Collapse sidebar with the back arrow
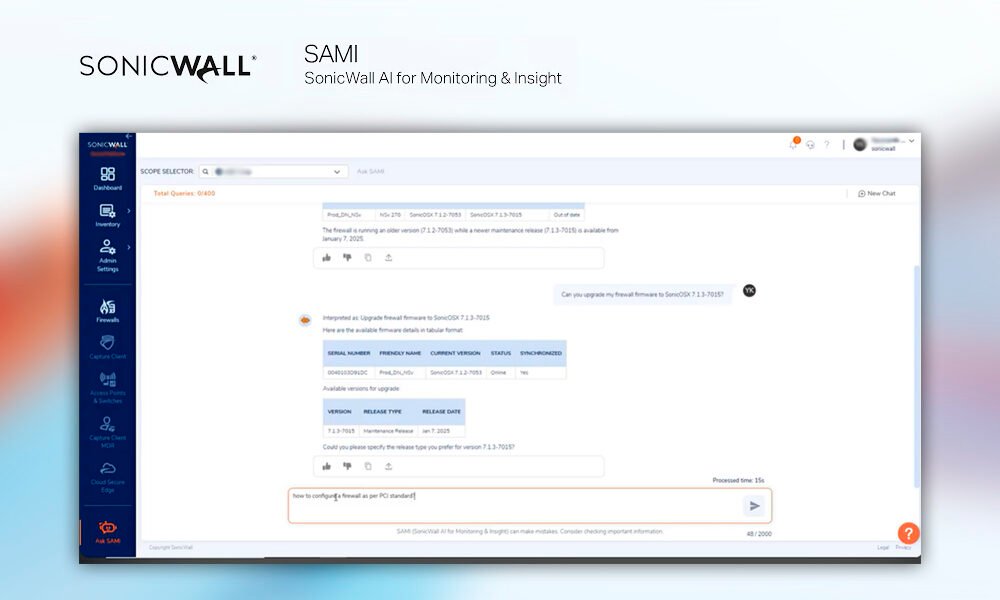This screenshot has width=1000, height=600. click(129, 136)
